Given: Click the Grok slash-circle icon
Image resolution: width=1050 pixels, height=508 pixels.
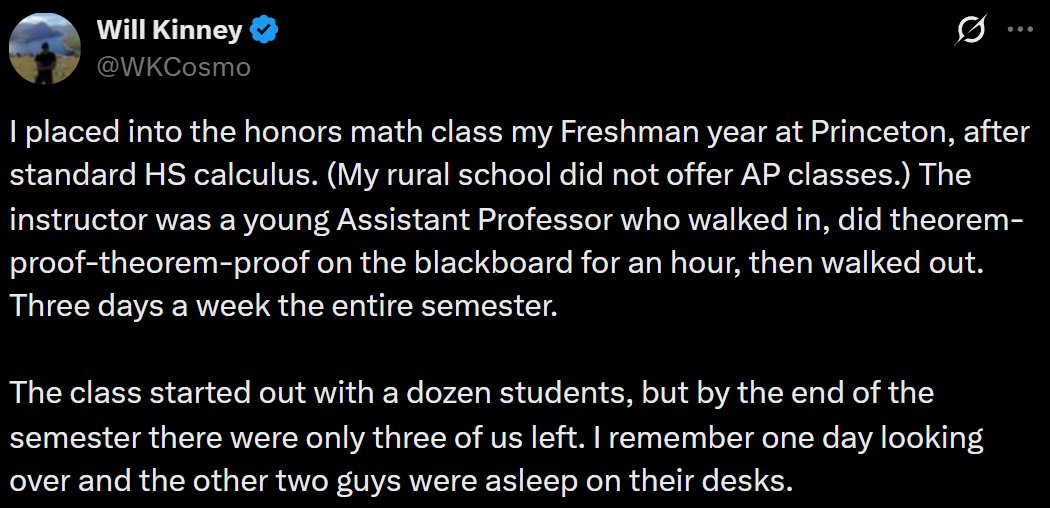Looking at the screenshot, I should [968, 32].
